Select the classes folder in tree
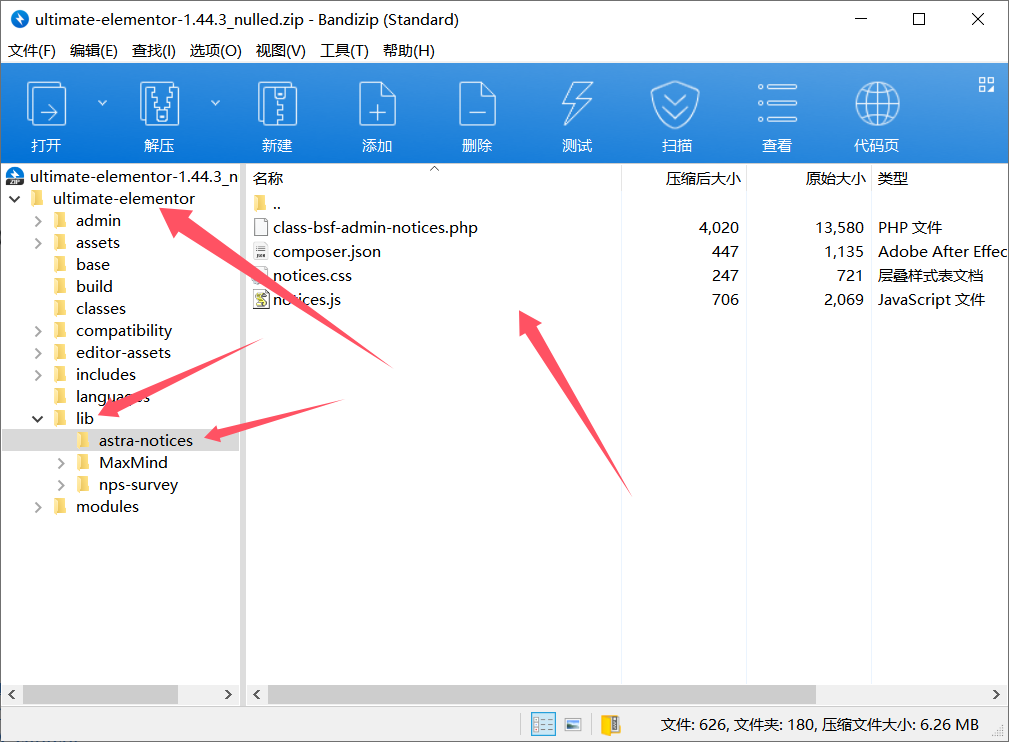Screen dimensions: 1009x742 click(100, 309)
